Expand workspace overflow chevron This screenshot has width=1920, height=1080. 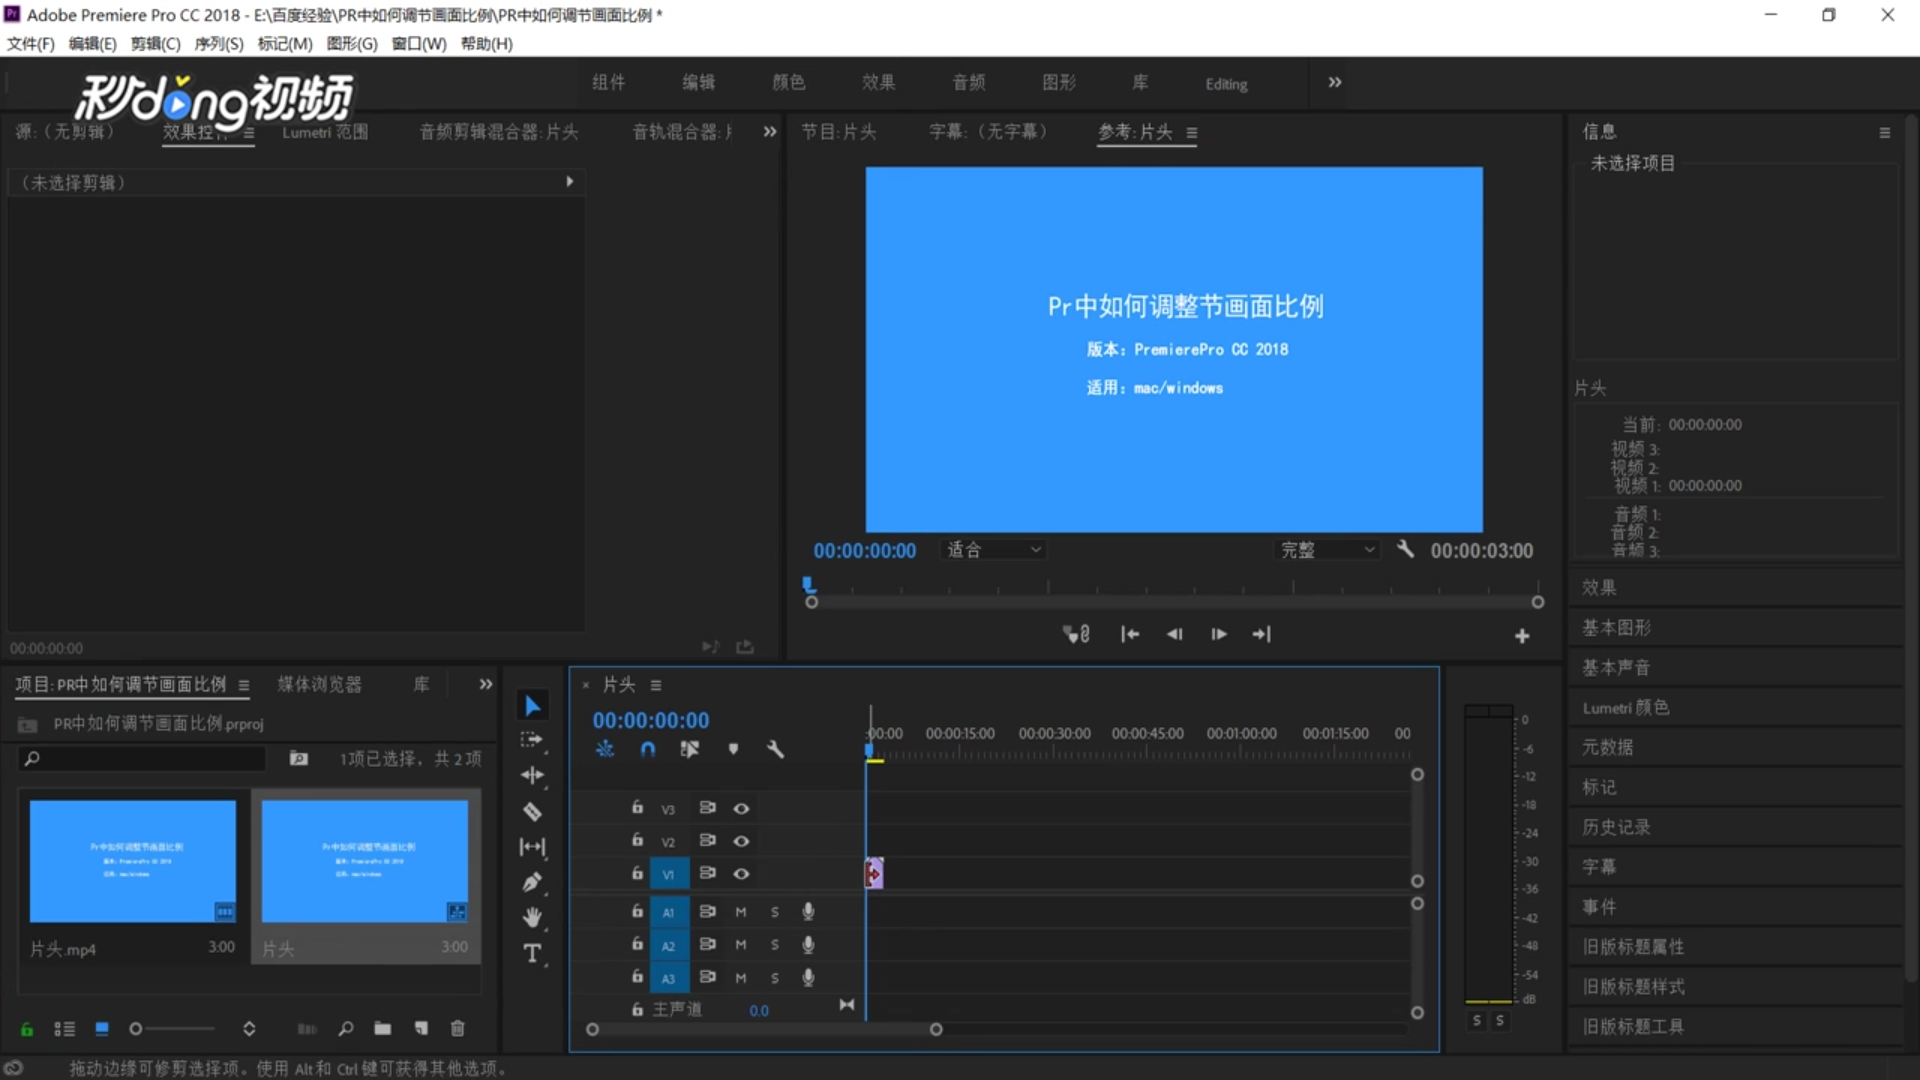(1335, 82)
